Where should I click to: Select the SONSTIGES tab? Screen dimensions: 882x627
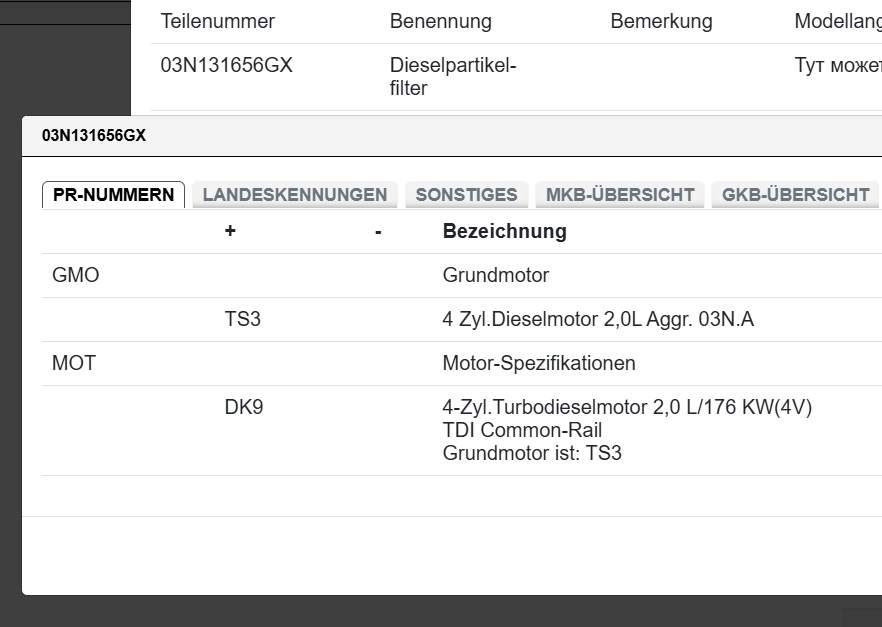(x=466, y=195)
